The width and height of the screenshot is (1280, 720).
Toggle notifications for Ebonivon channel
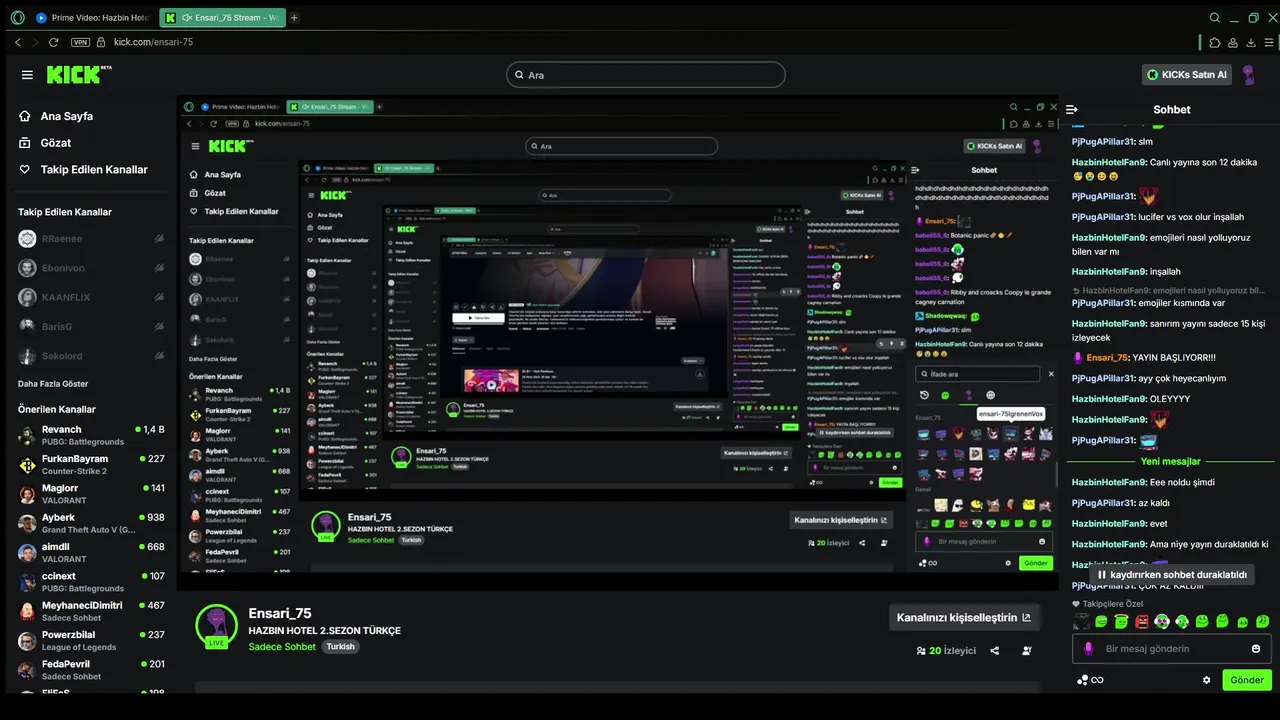click(159, 268)
